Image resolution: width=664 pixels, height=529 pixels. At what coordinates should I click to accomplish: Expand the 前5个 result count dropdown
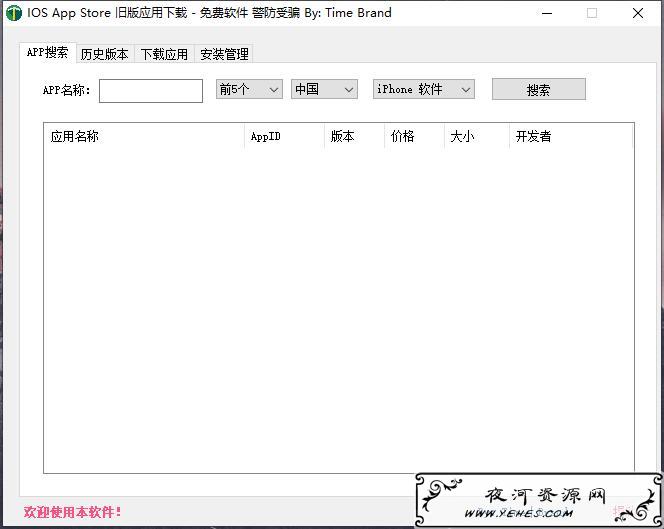click(249, 89)
